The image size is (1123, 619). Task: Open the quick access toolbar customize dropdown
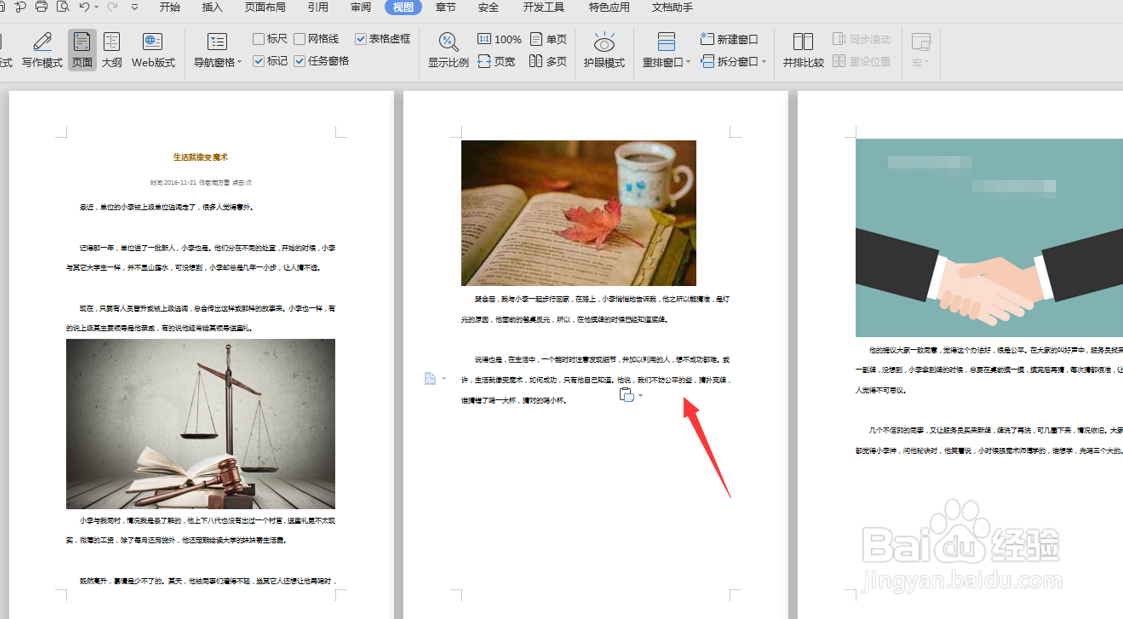click(135, 7)
